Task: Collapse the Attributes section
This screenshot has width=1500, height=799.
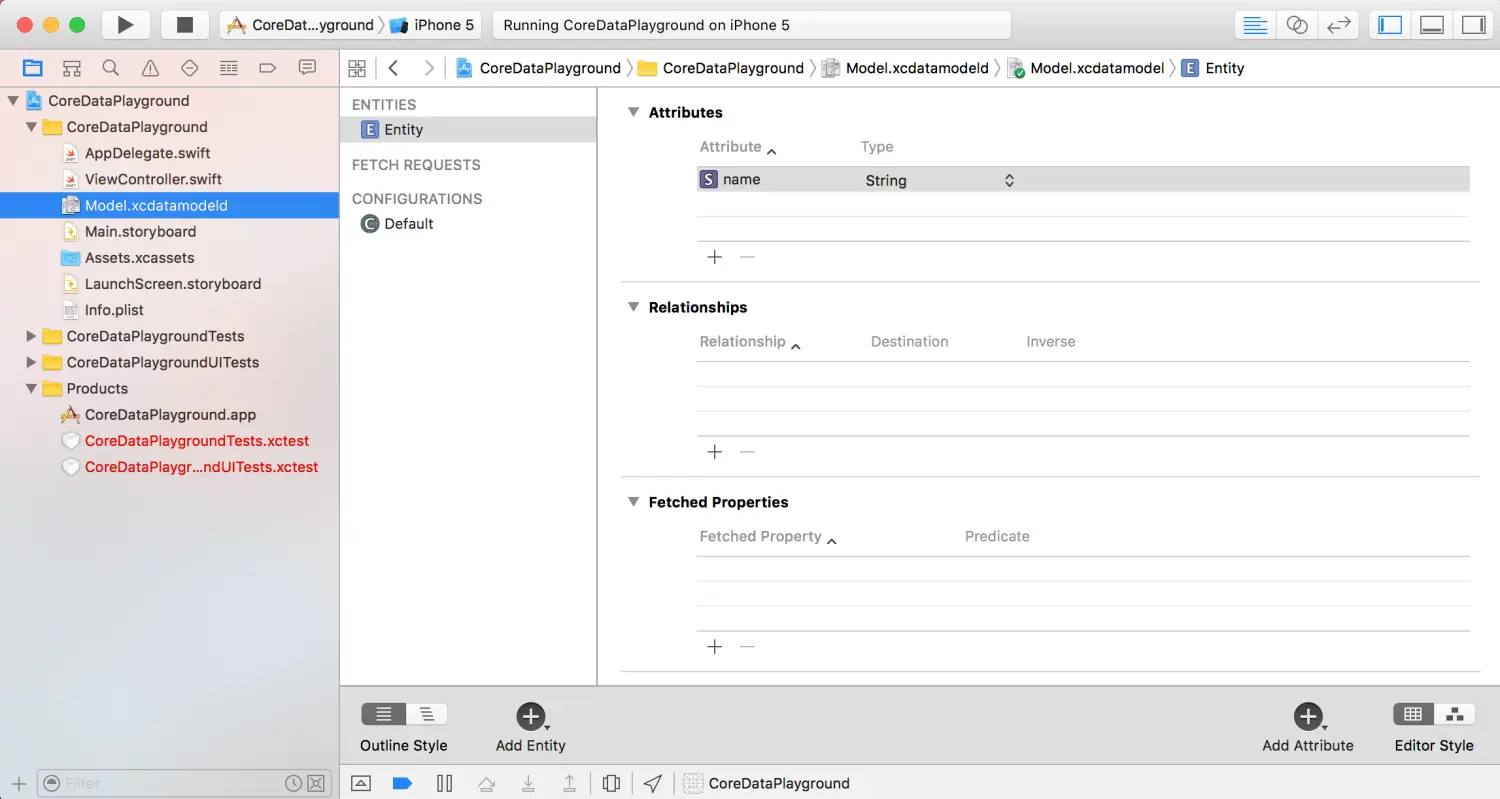Action: [x=633, y=112]
